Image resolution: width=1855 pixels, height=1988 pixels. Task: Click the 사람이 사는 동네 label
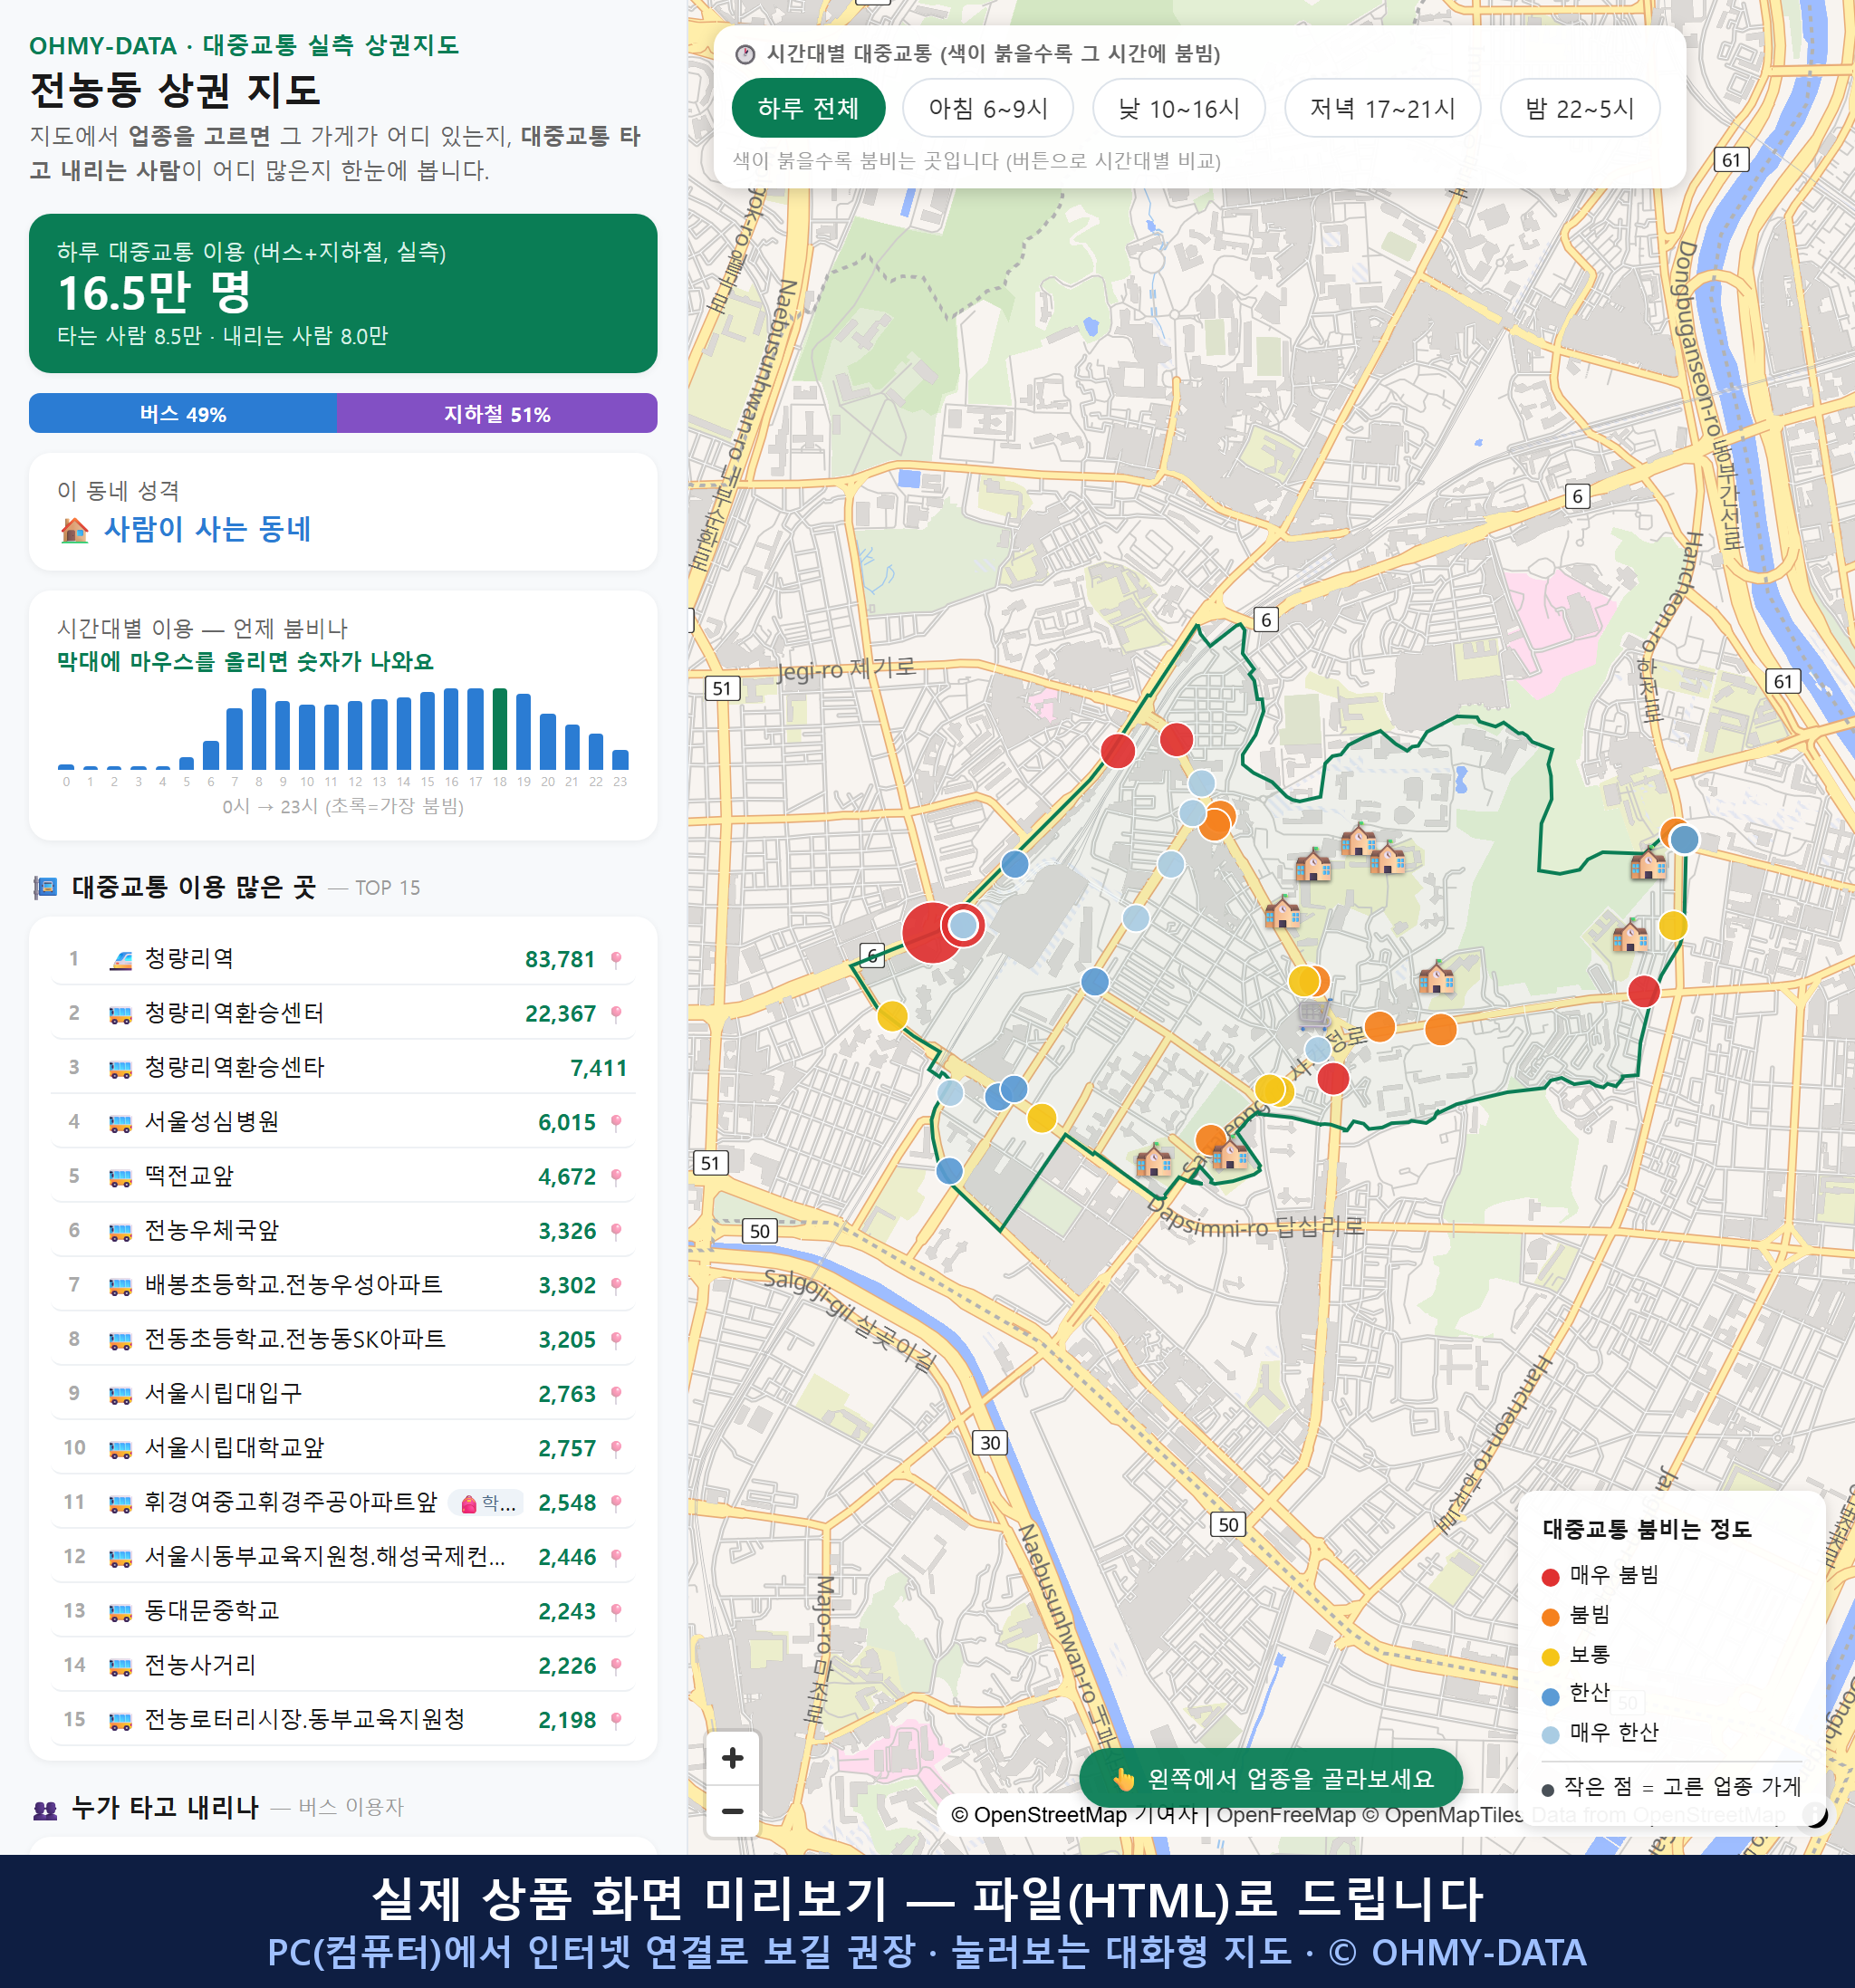click(x=207, y=529)
